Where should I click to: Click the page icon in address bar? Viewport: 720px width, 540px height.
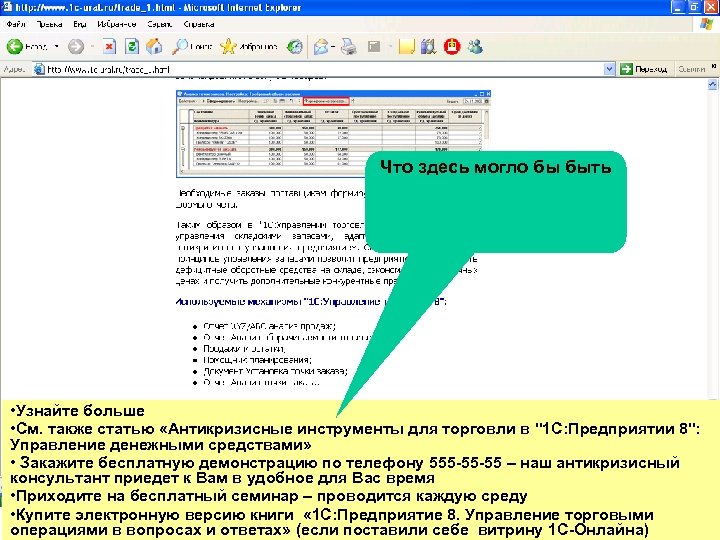(39, 69)
